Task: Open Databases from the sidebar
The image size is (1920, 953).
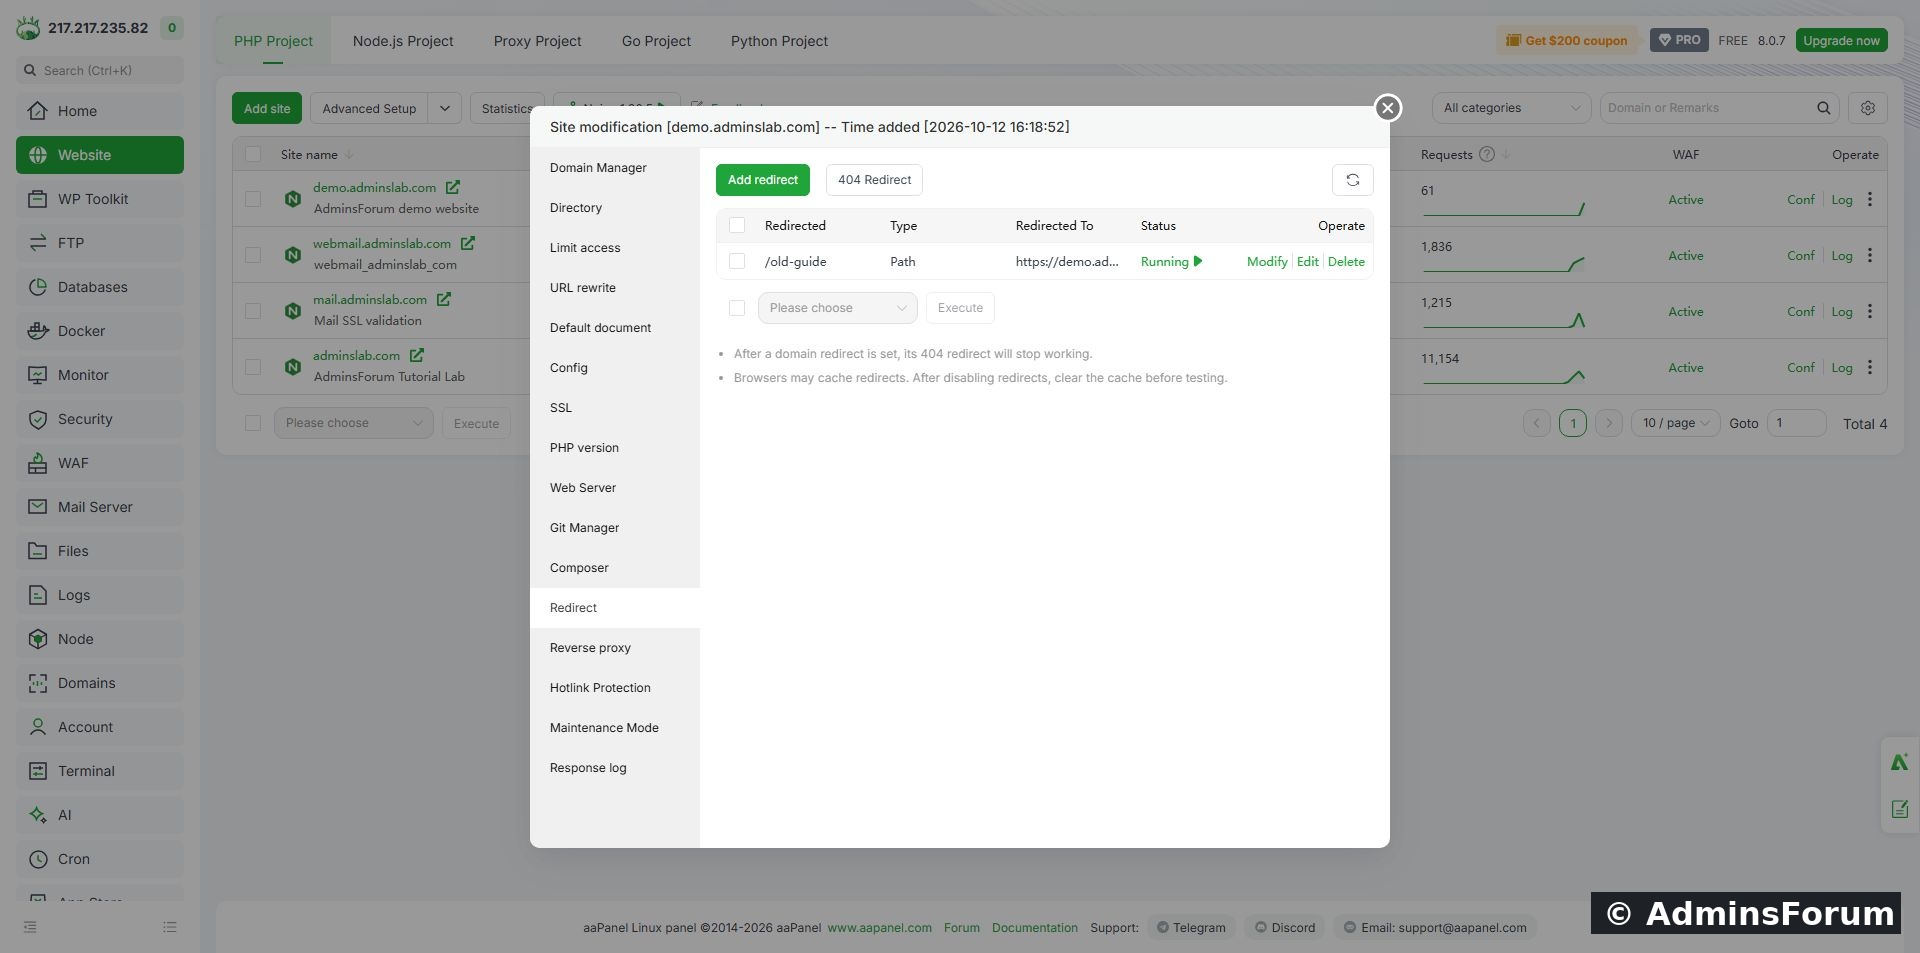Action: tap(100, 287)
